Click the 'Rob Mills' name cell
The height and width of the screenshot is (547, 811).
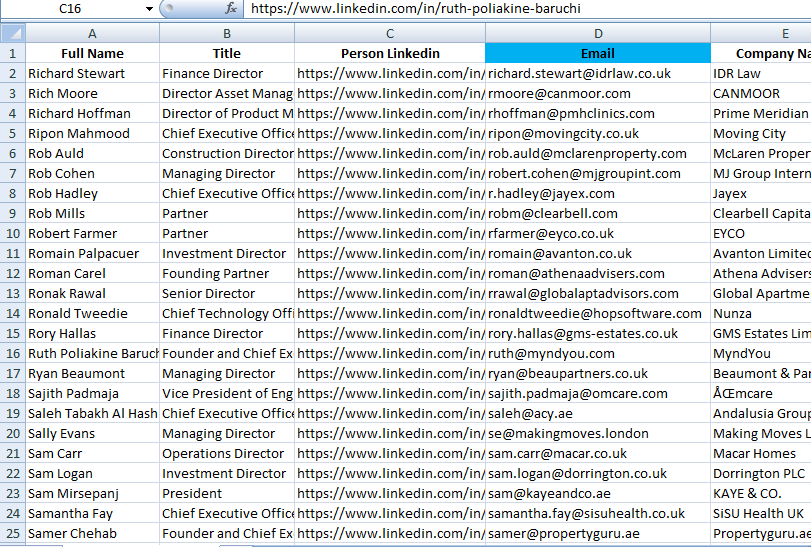[x=93, y=214]
